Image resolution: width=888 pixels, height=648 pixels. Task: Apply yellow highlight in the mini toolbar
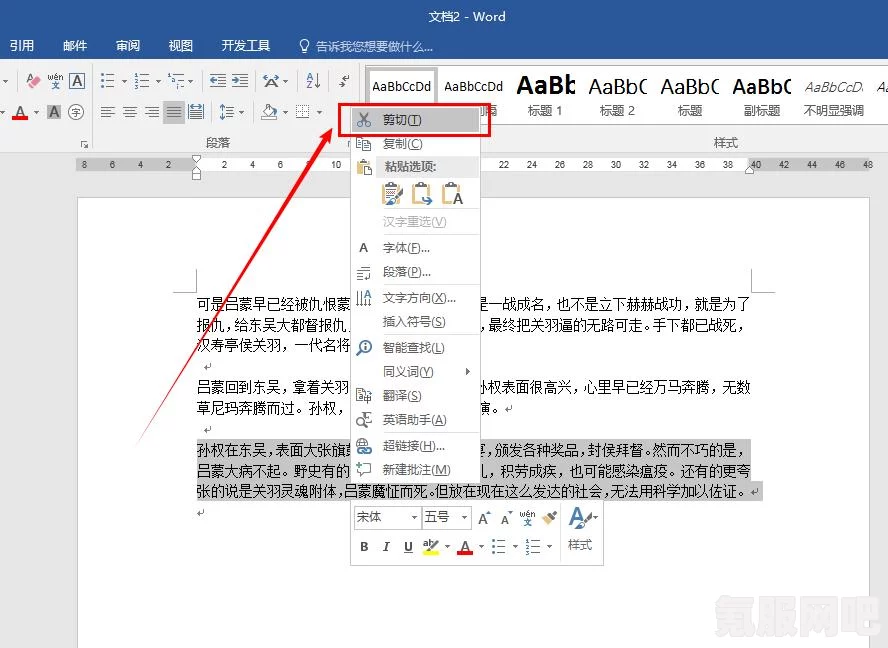[430, 547]
